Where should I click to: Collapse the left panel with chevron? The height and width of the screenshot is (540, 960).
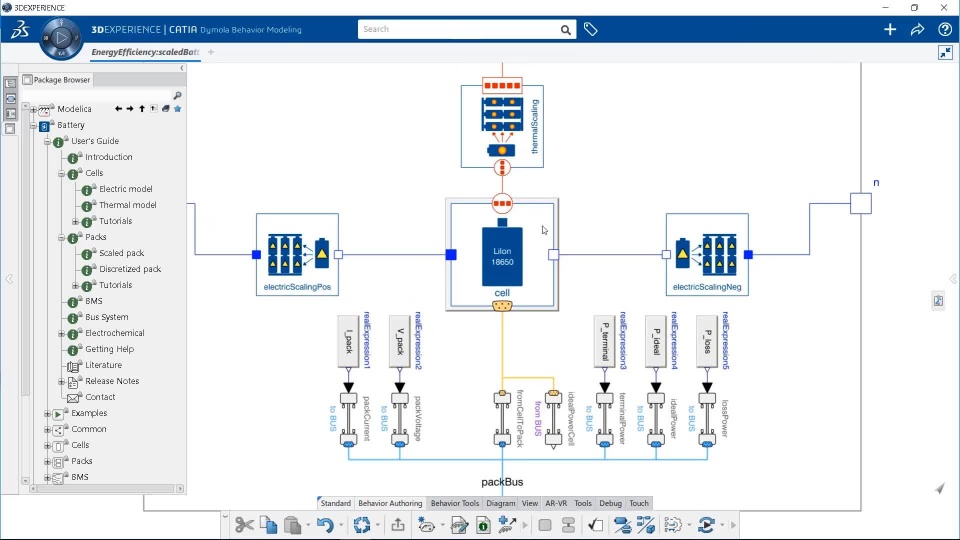click(x=182, y=68)
